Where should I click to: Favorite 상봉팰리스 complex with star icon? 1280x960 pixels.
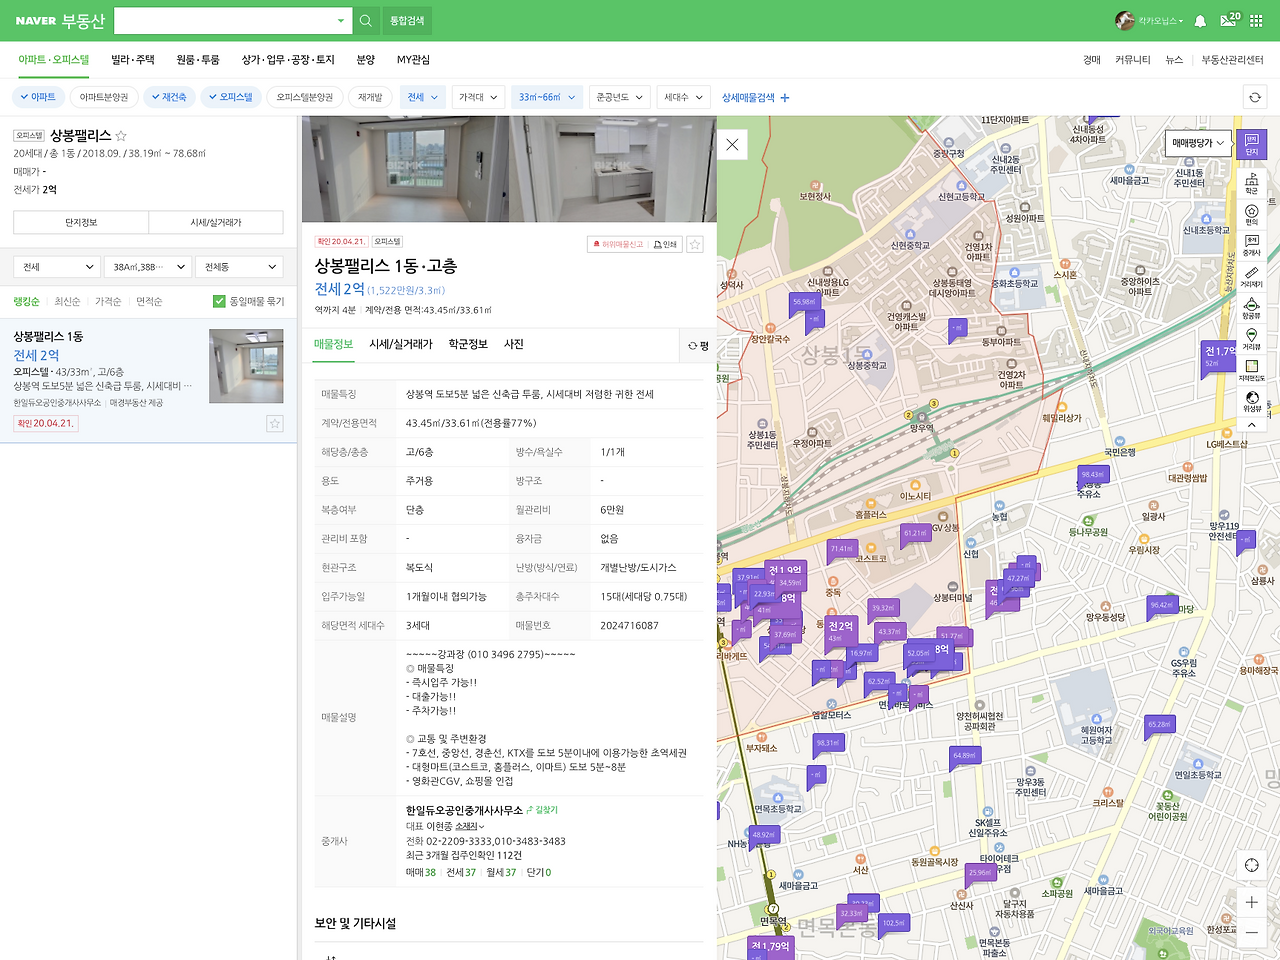pyautogui.click(x=121, y=136)
